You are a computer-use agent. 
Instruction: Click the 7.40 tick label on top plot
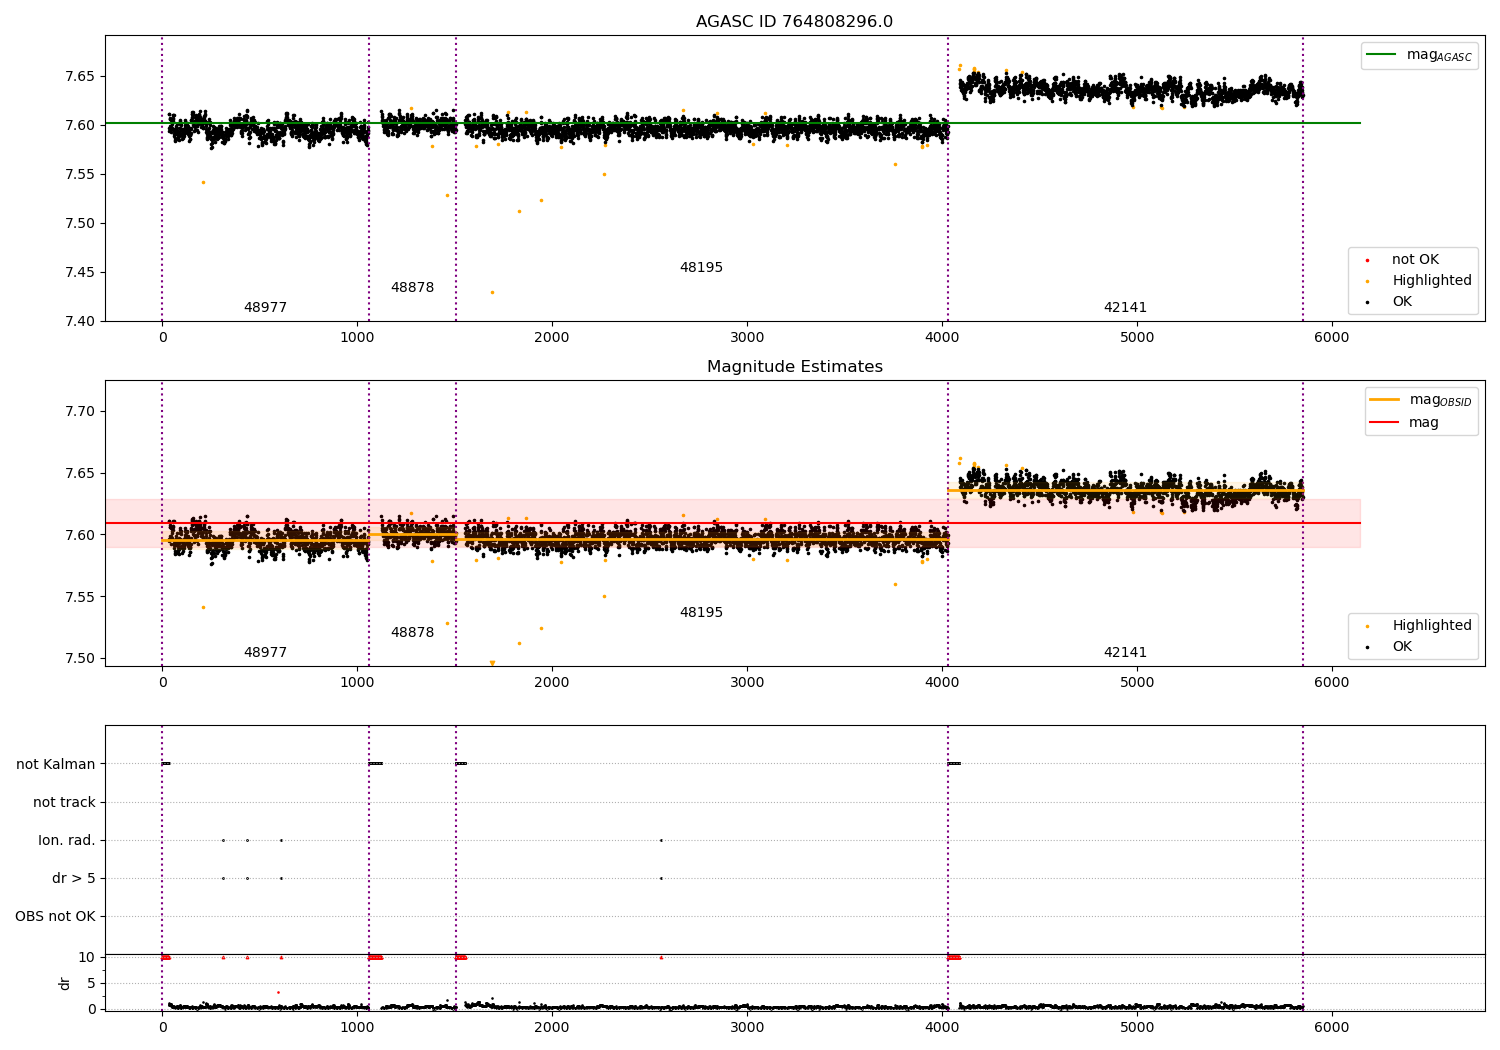[80, 322]
